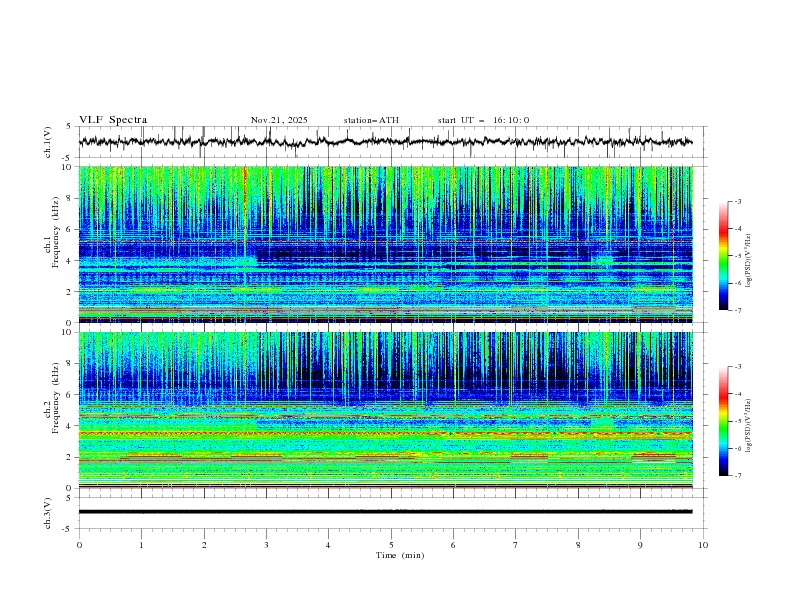Click the "5" tick on the ch.1(V) axis
This screenshot has width=792, height=612.
pos(69,127)
